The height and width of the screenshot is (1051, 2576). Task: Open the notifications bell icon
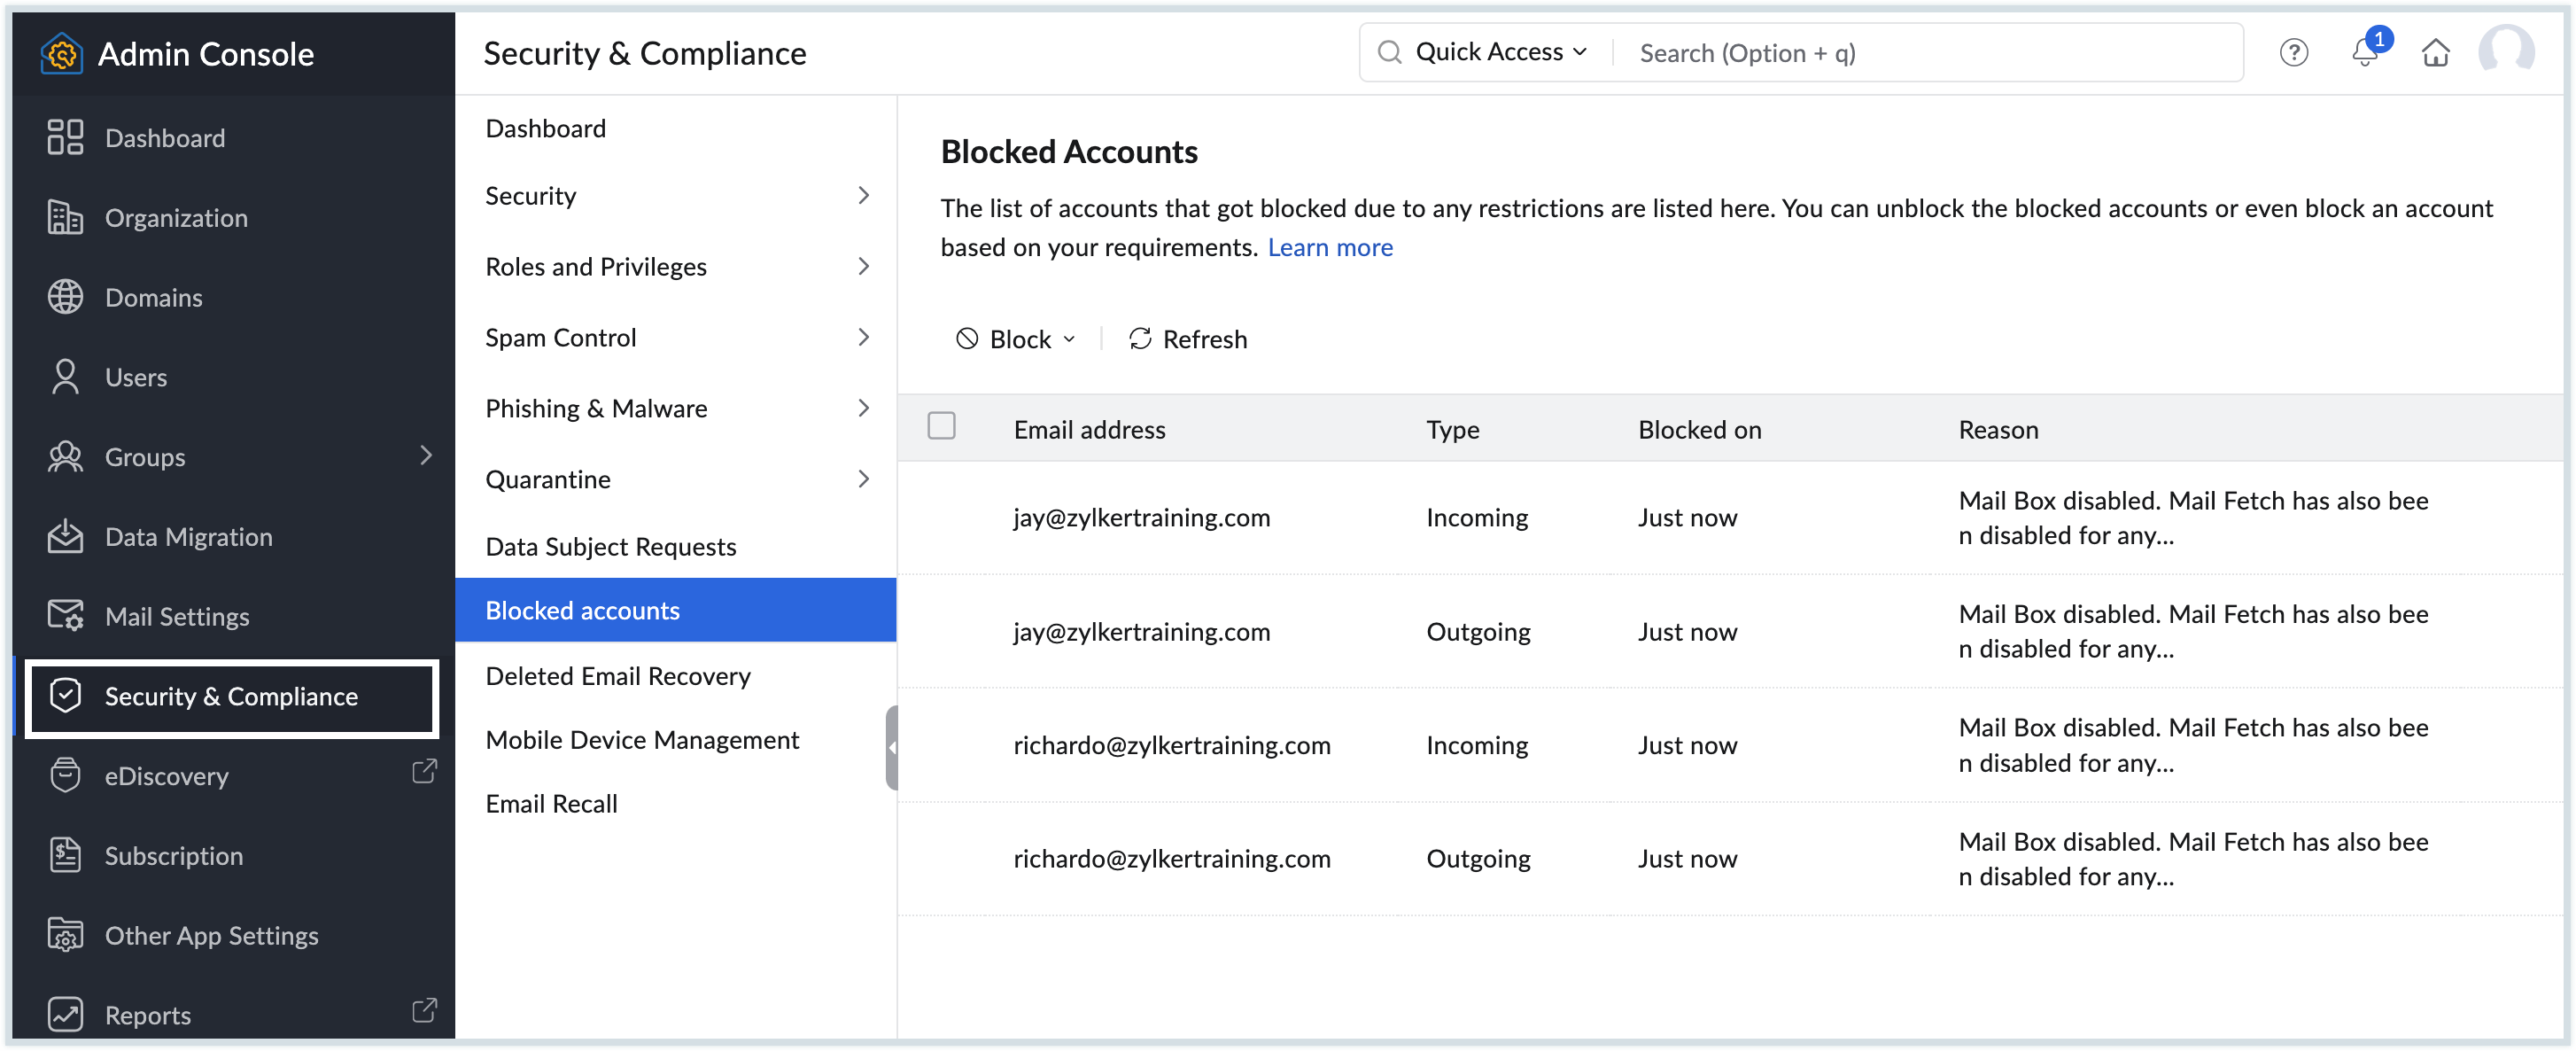[x=2364, y=53]
